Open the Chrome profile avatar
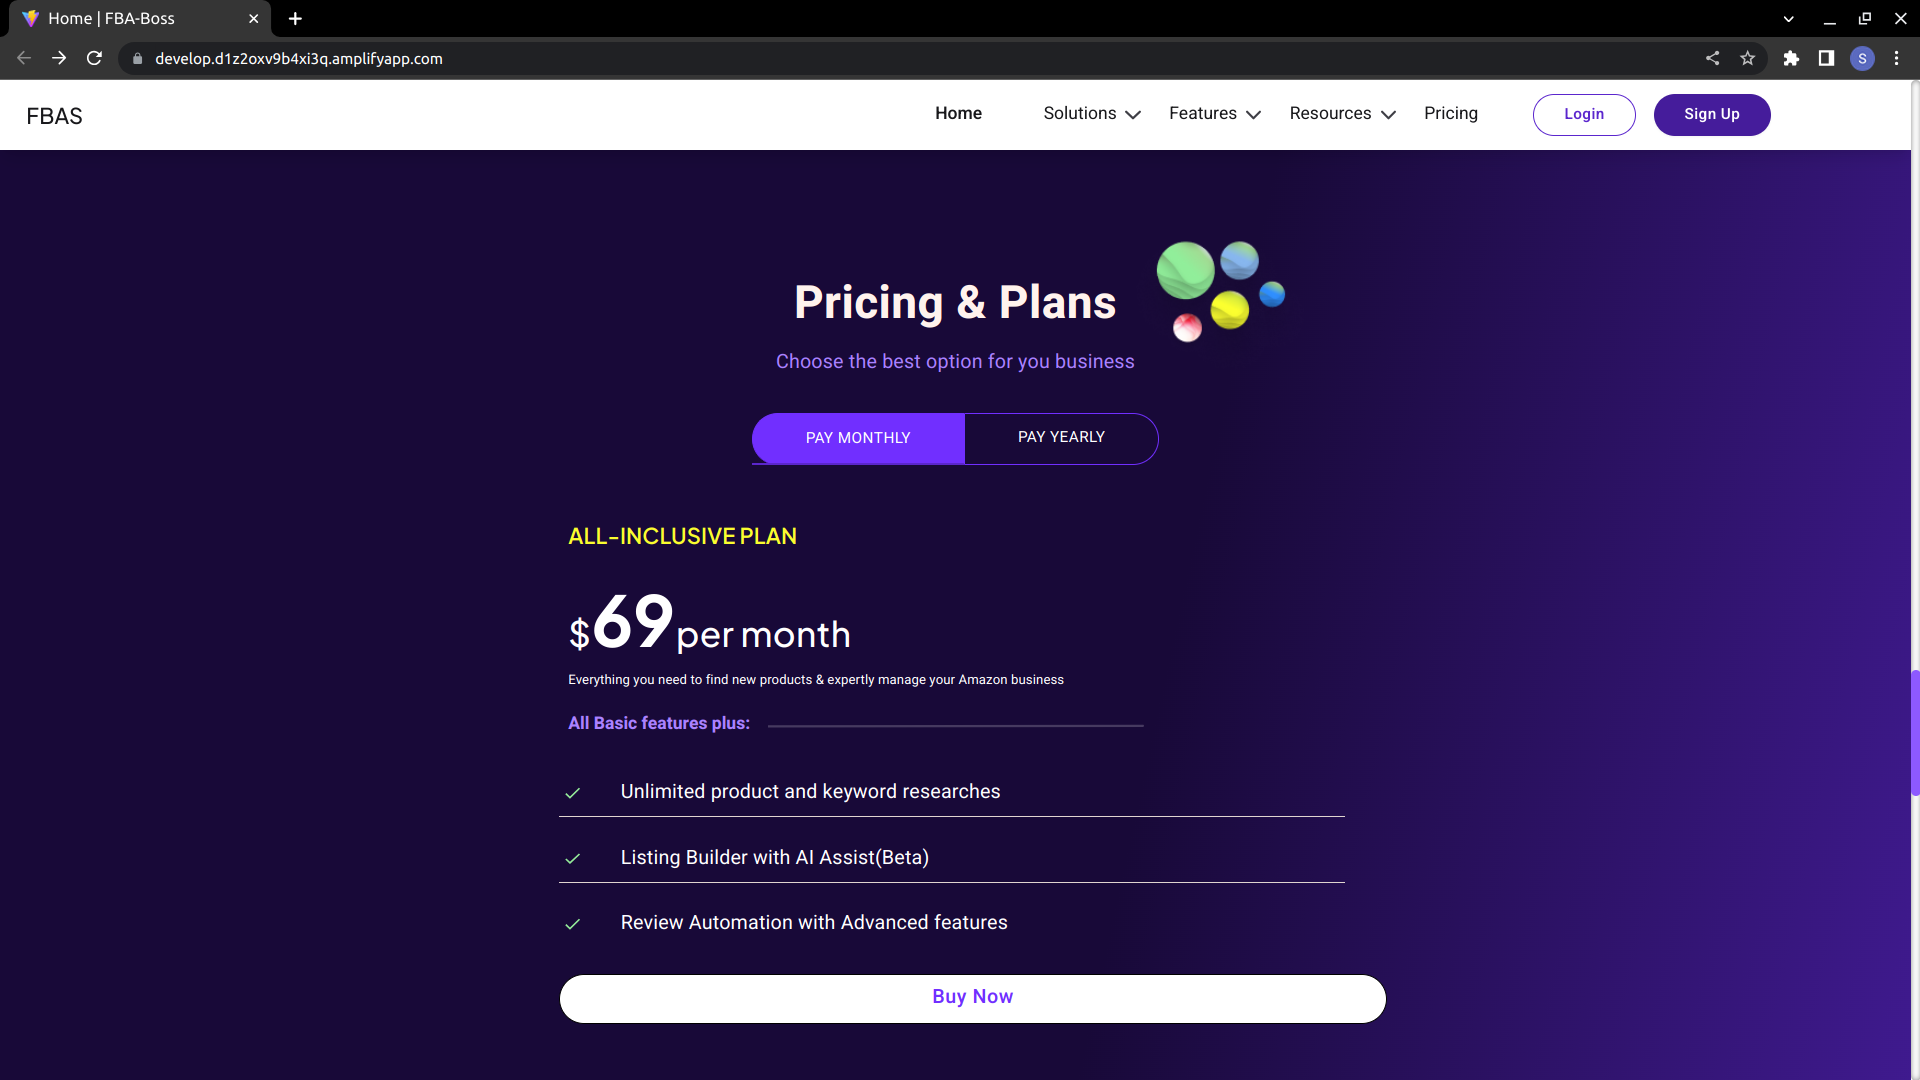The height and width of the screenshot is (1080, 1920). point(1862,58)
